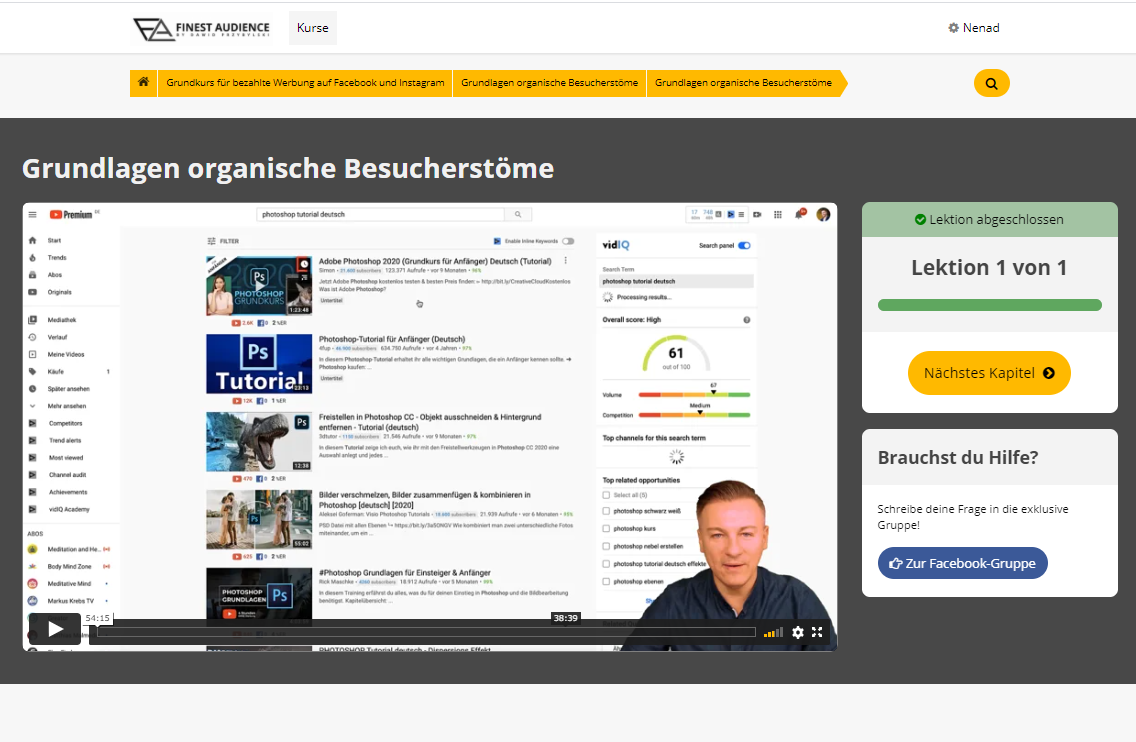The image size is (1136, 742).
Task: Click the YouTube search magnifier button in video
Action: coord(518,214)
